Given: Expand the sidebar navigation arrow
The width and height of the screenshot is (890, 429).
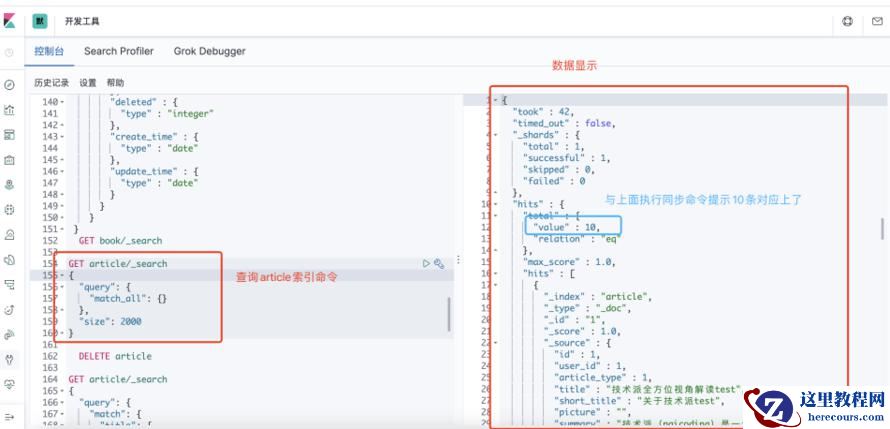Looking at the screenshot, I should pos(9,417).
